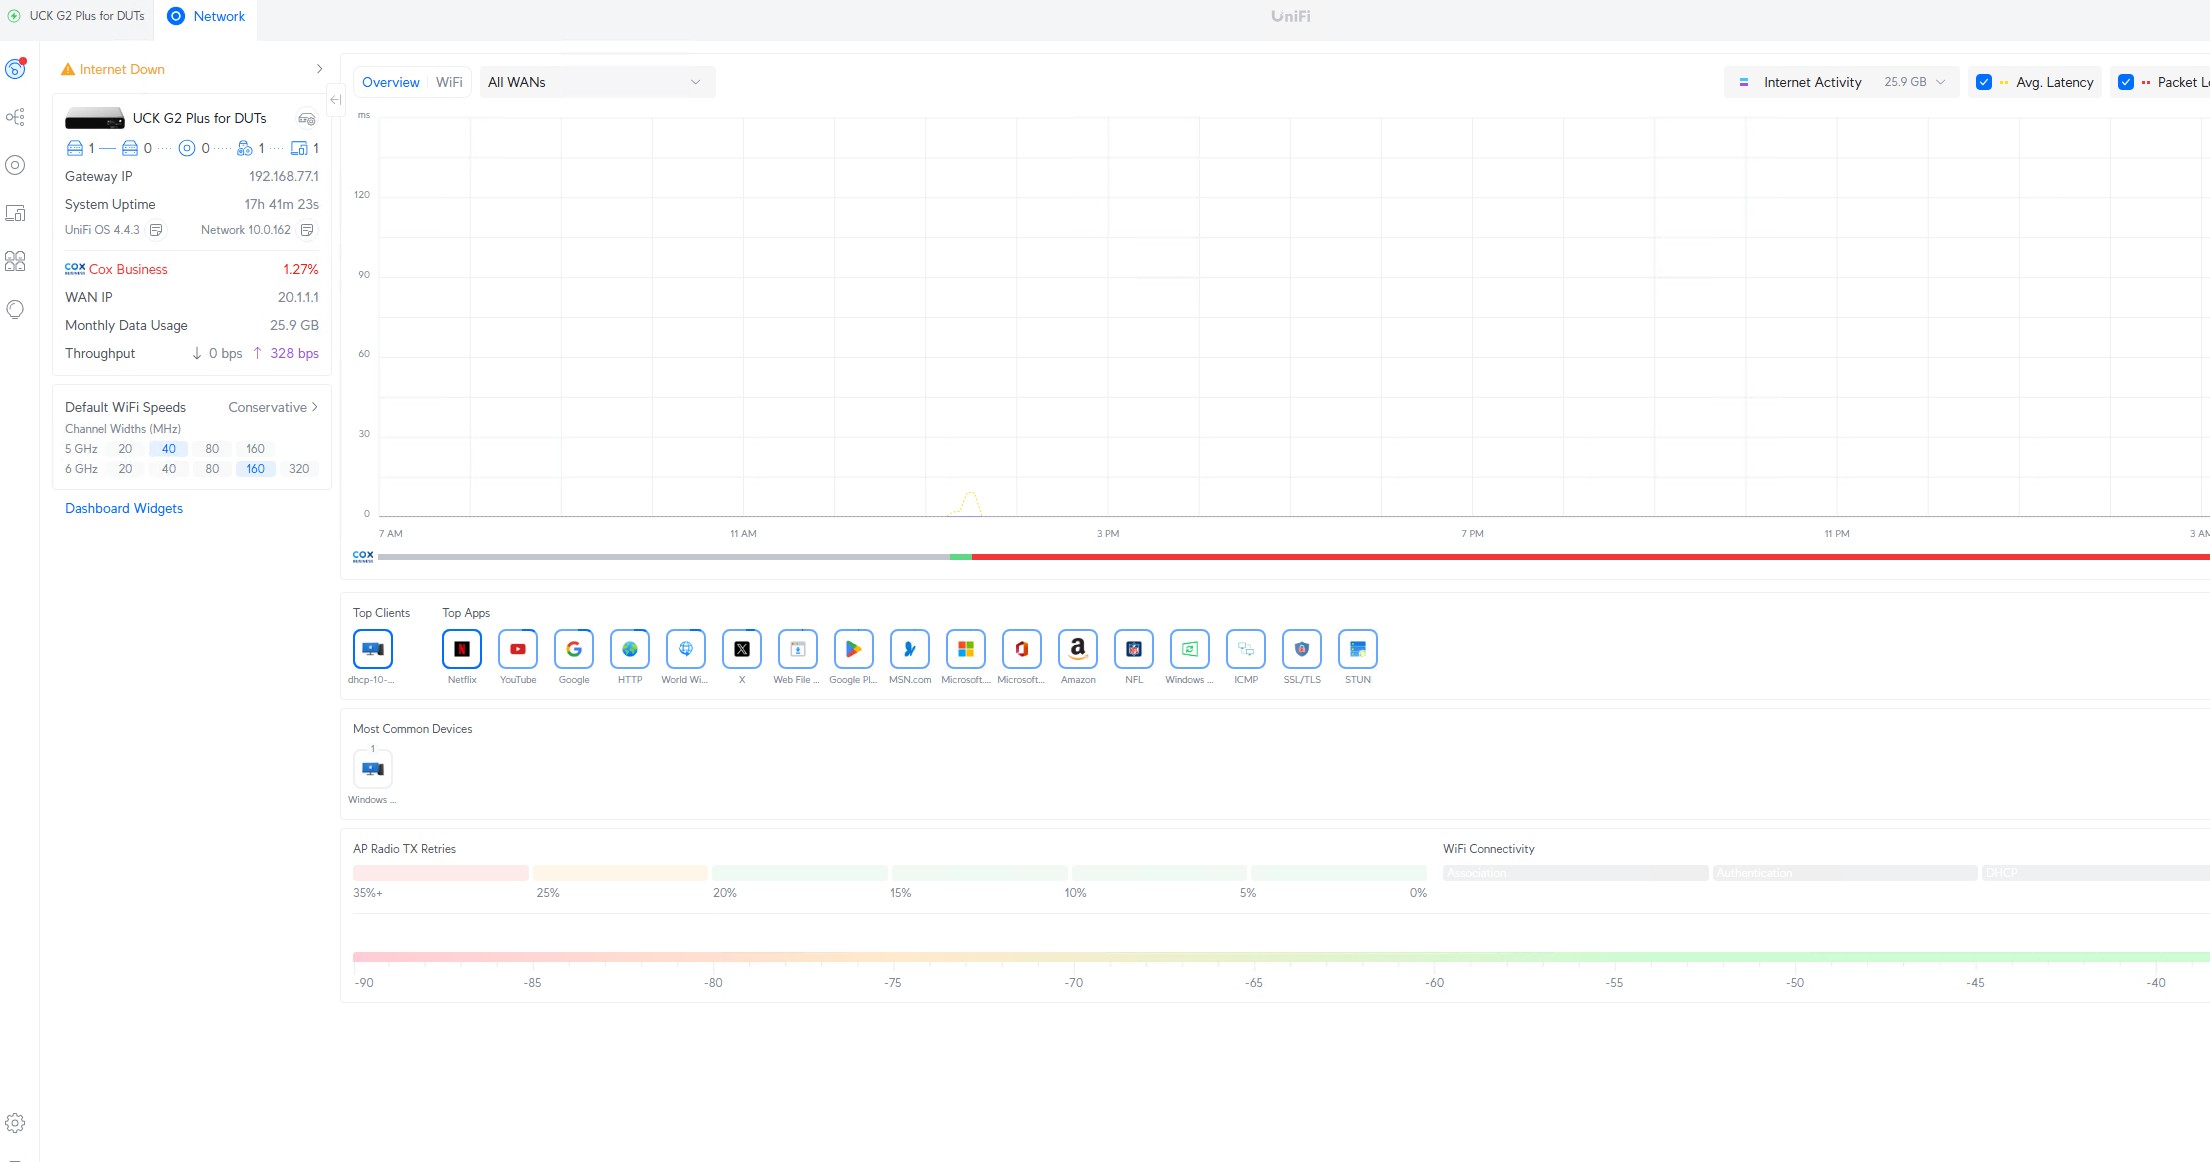The width and height of the screenshot is (2210, 1162).
Task: Click the Windows device icon under Most Common Devices
Action: pyautogui.click(x=372, y=769)
